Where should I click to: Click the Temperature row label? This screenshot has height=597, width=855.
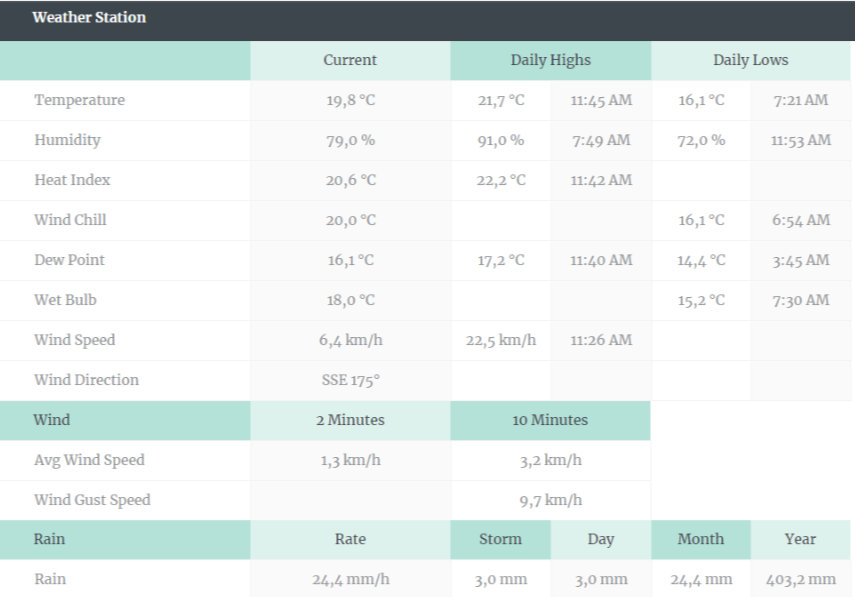[79, 100]
